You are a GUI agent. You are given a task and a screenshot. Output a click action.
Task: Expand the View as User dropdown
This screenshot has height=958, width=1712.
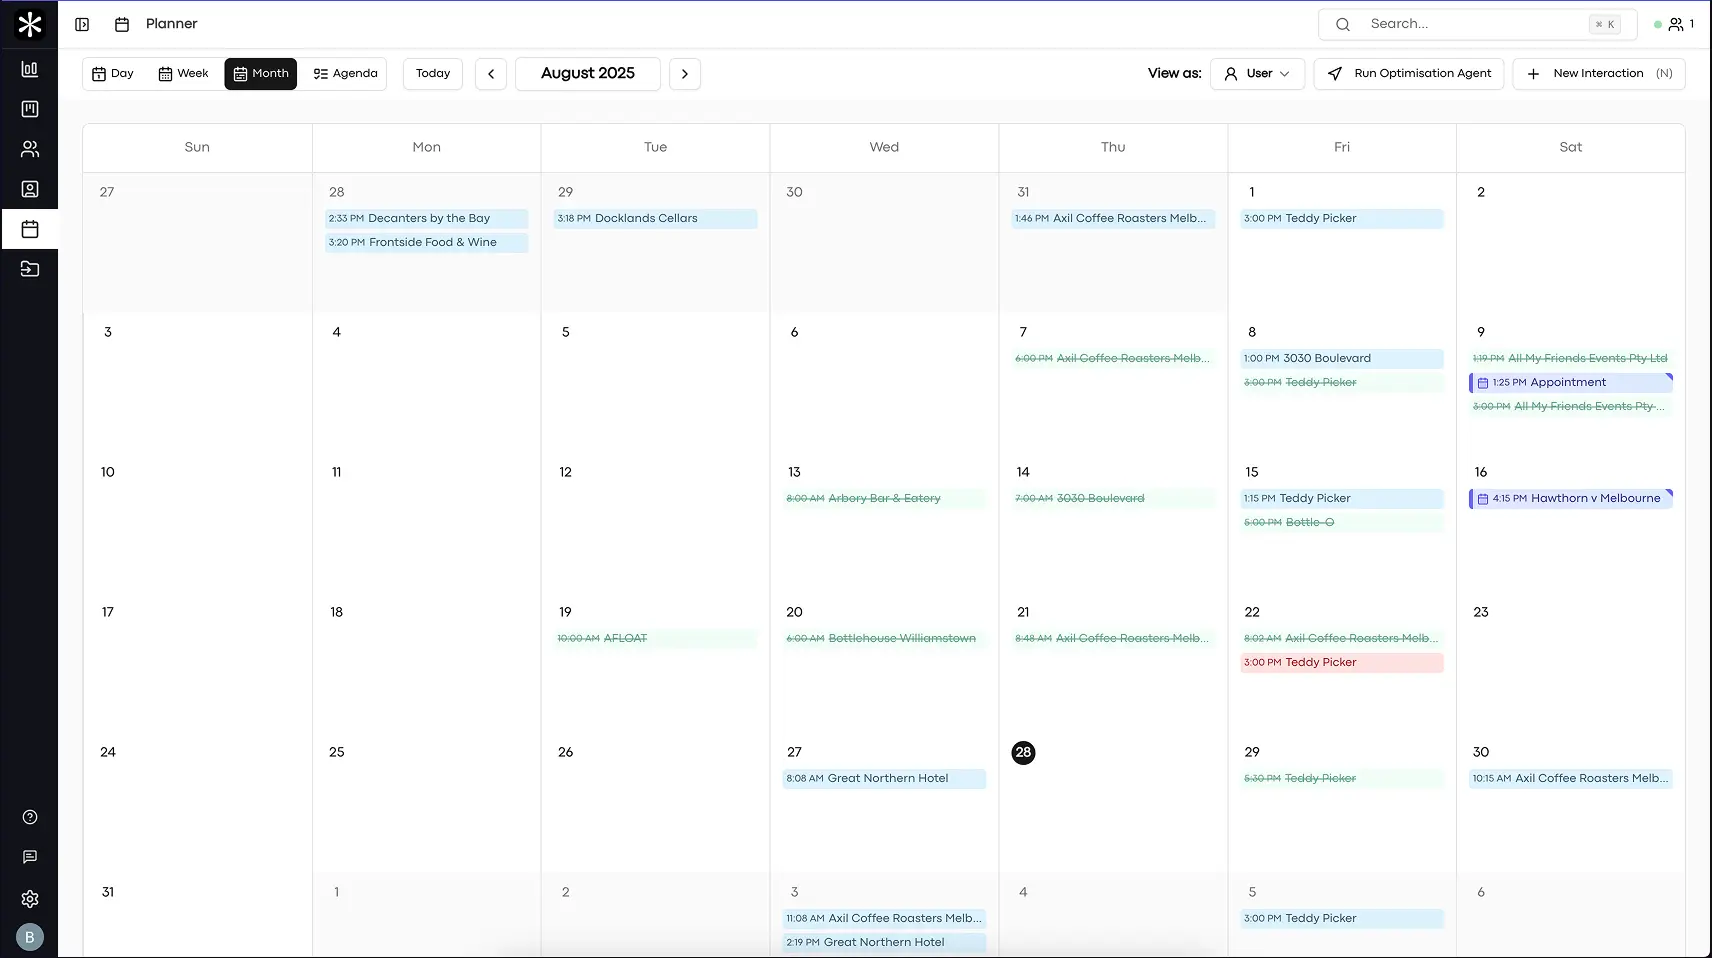click(x=1257, y=74)
